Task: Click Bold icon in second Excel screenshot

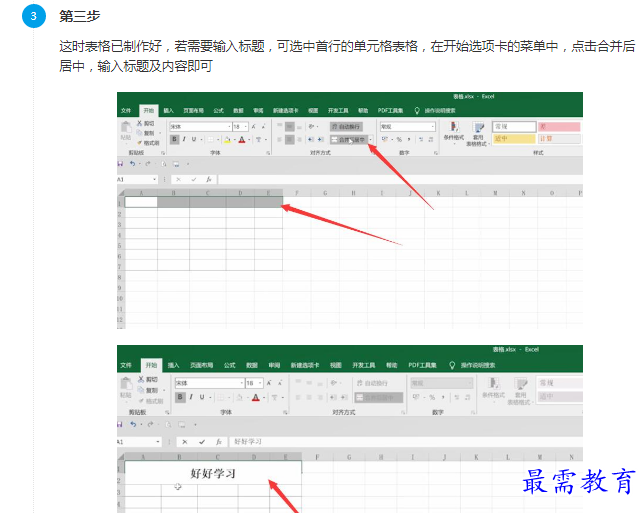Action: tap(180, 397)
